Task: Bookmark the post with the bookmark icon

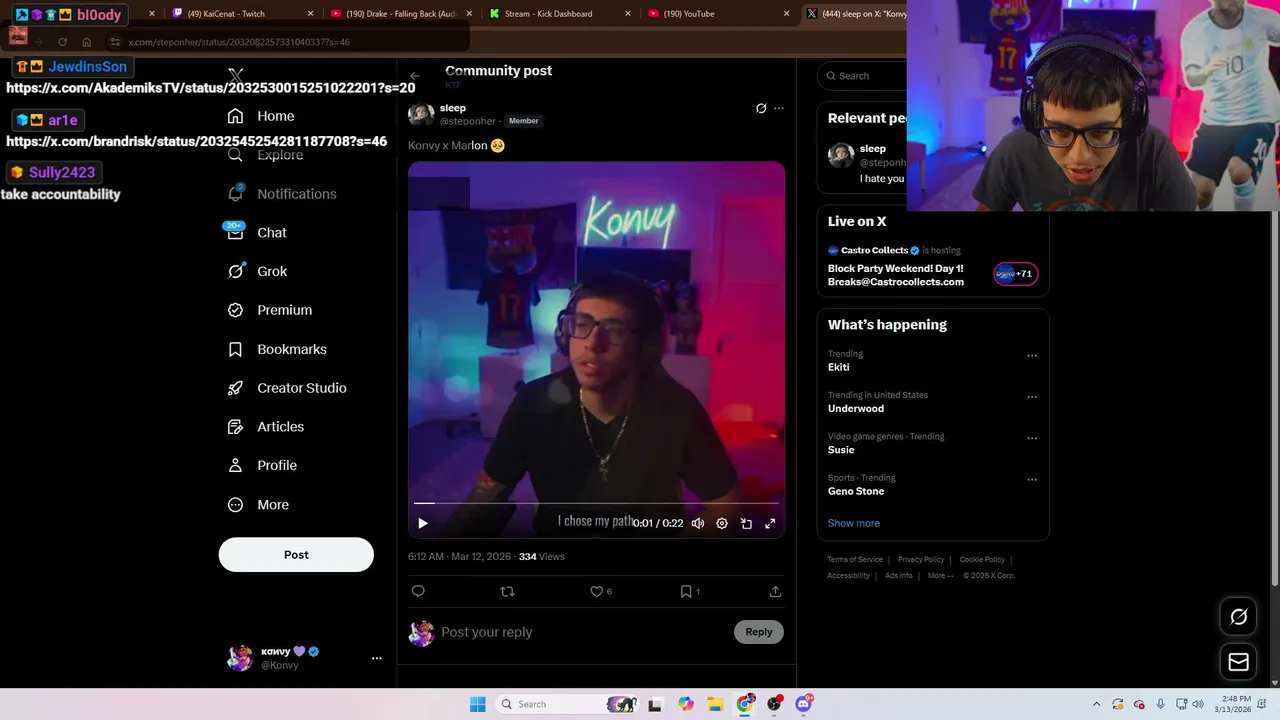Action: click(x=686, y=591)
